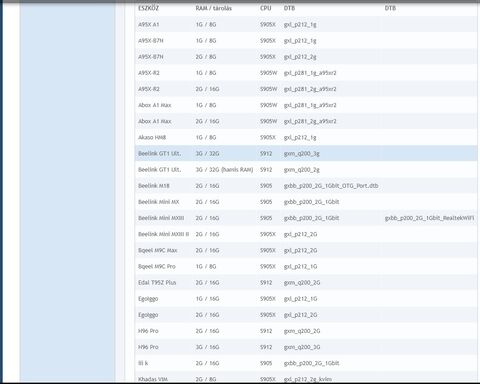Select the Bqeel M9C Max device cell
Viewport: 480px width, 384px height.
point(158,250)
